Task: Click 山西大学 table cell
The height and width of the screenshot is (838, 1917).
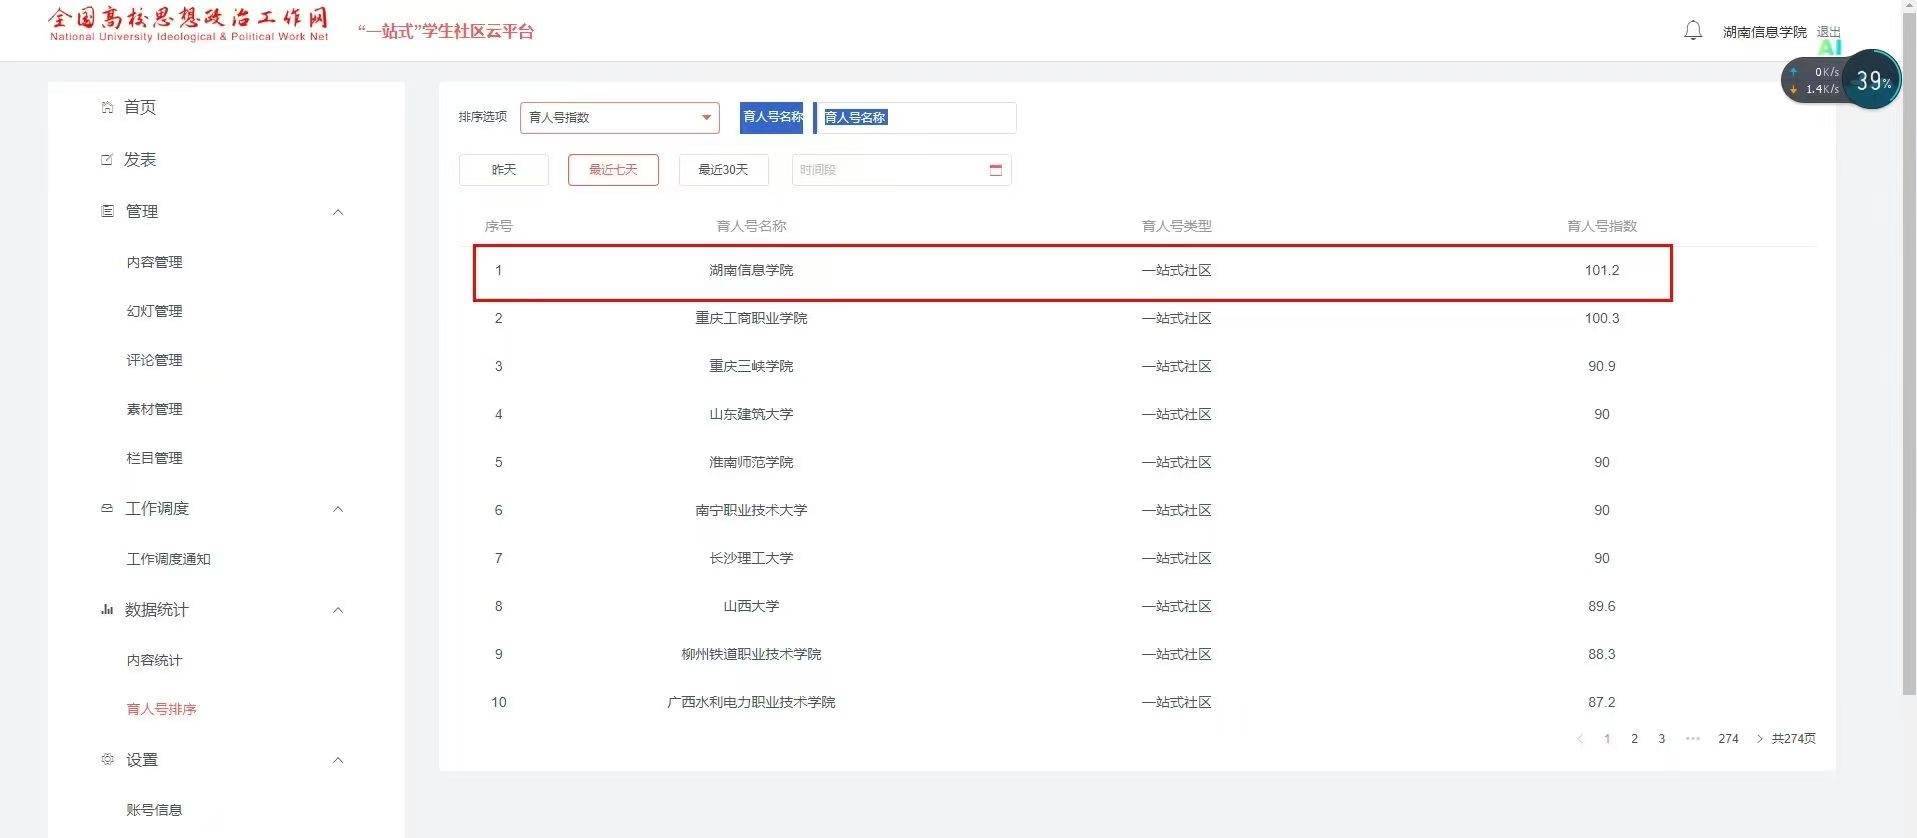Action: tap(751, 606)
